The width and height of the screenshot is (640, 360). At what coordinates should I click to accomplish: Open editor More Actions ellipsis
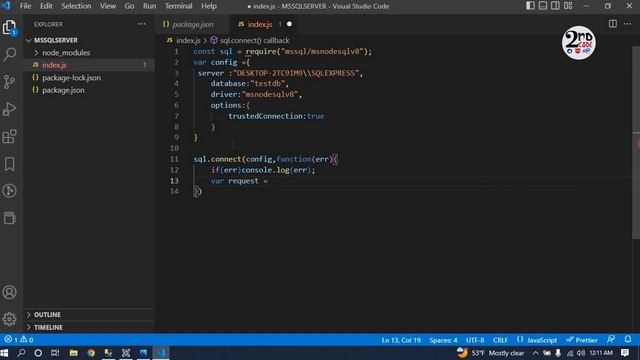coord(627,24)
